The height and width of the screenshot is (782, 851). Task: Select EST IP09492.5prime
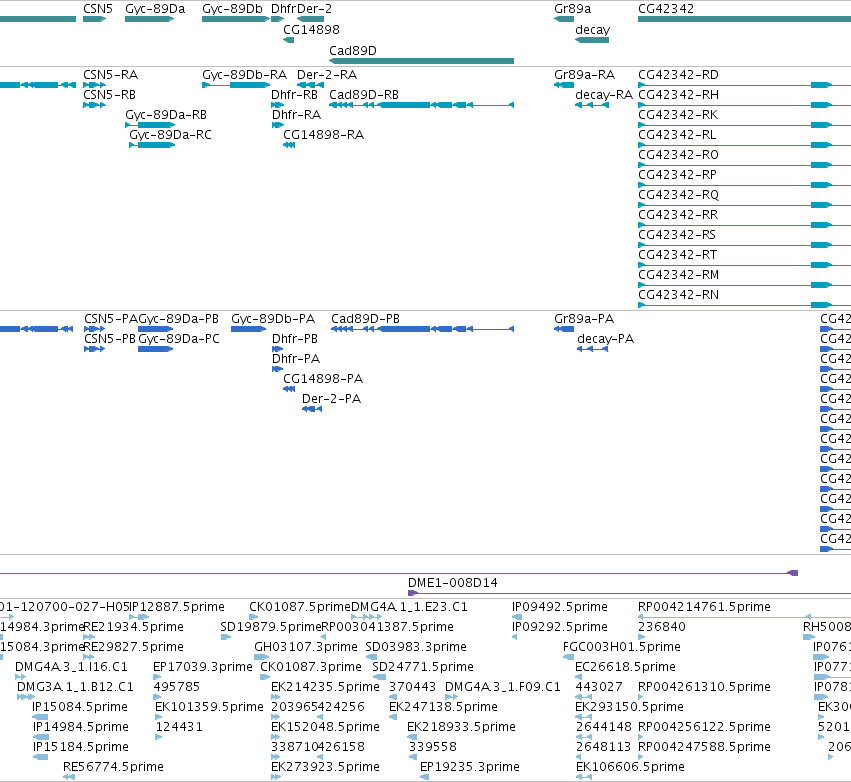pyautogui.click(x=560, y=607)
